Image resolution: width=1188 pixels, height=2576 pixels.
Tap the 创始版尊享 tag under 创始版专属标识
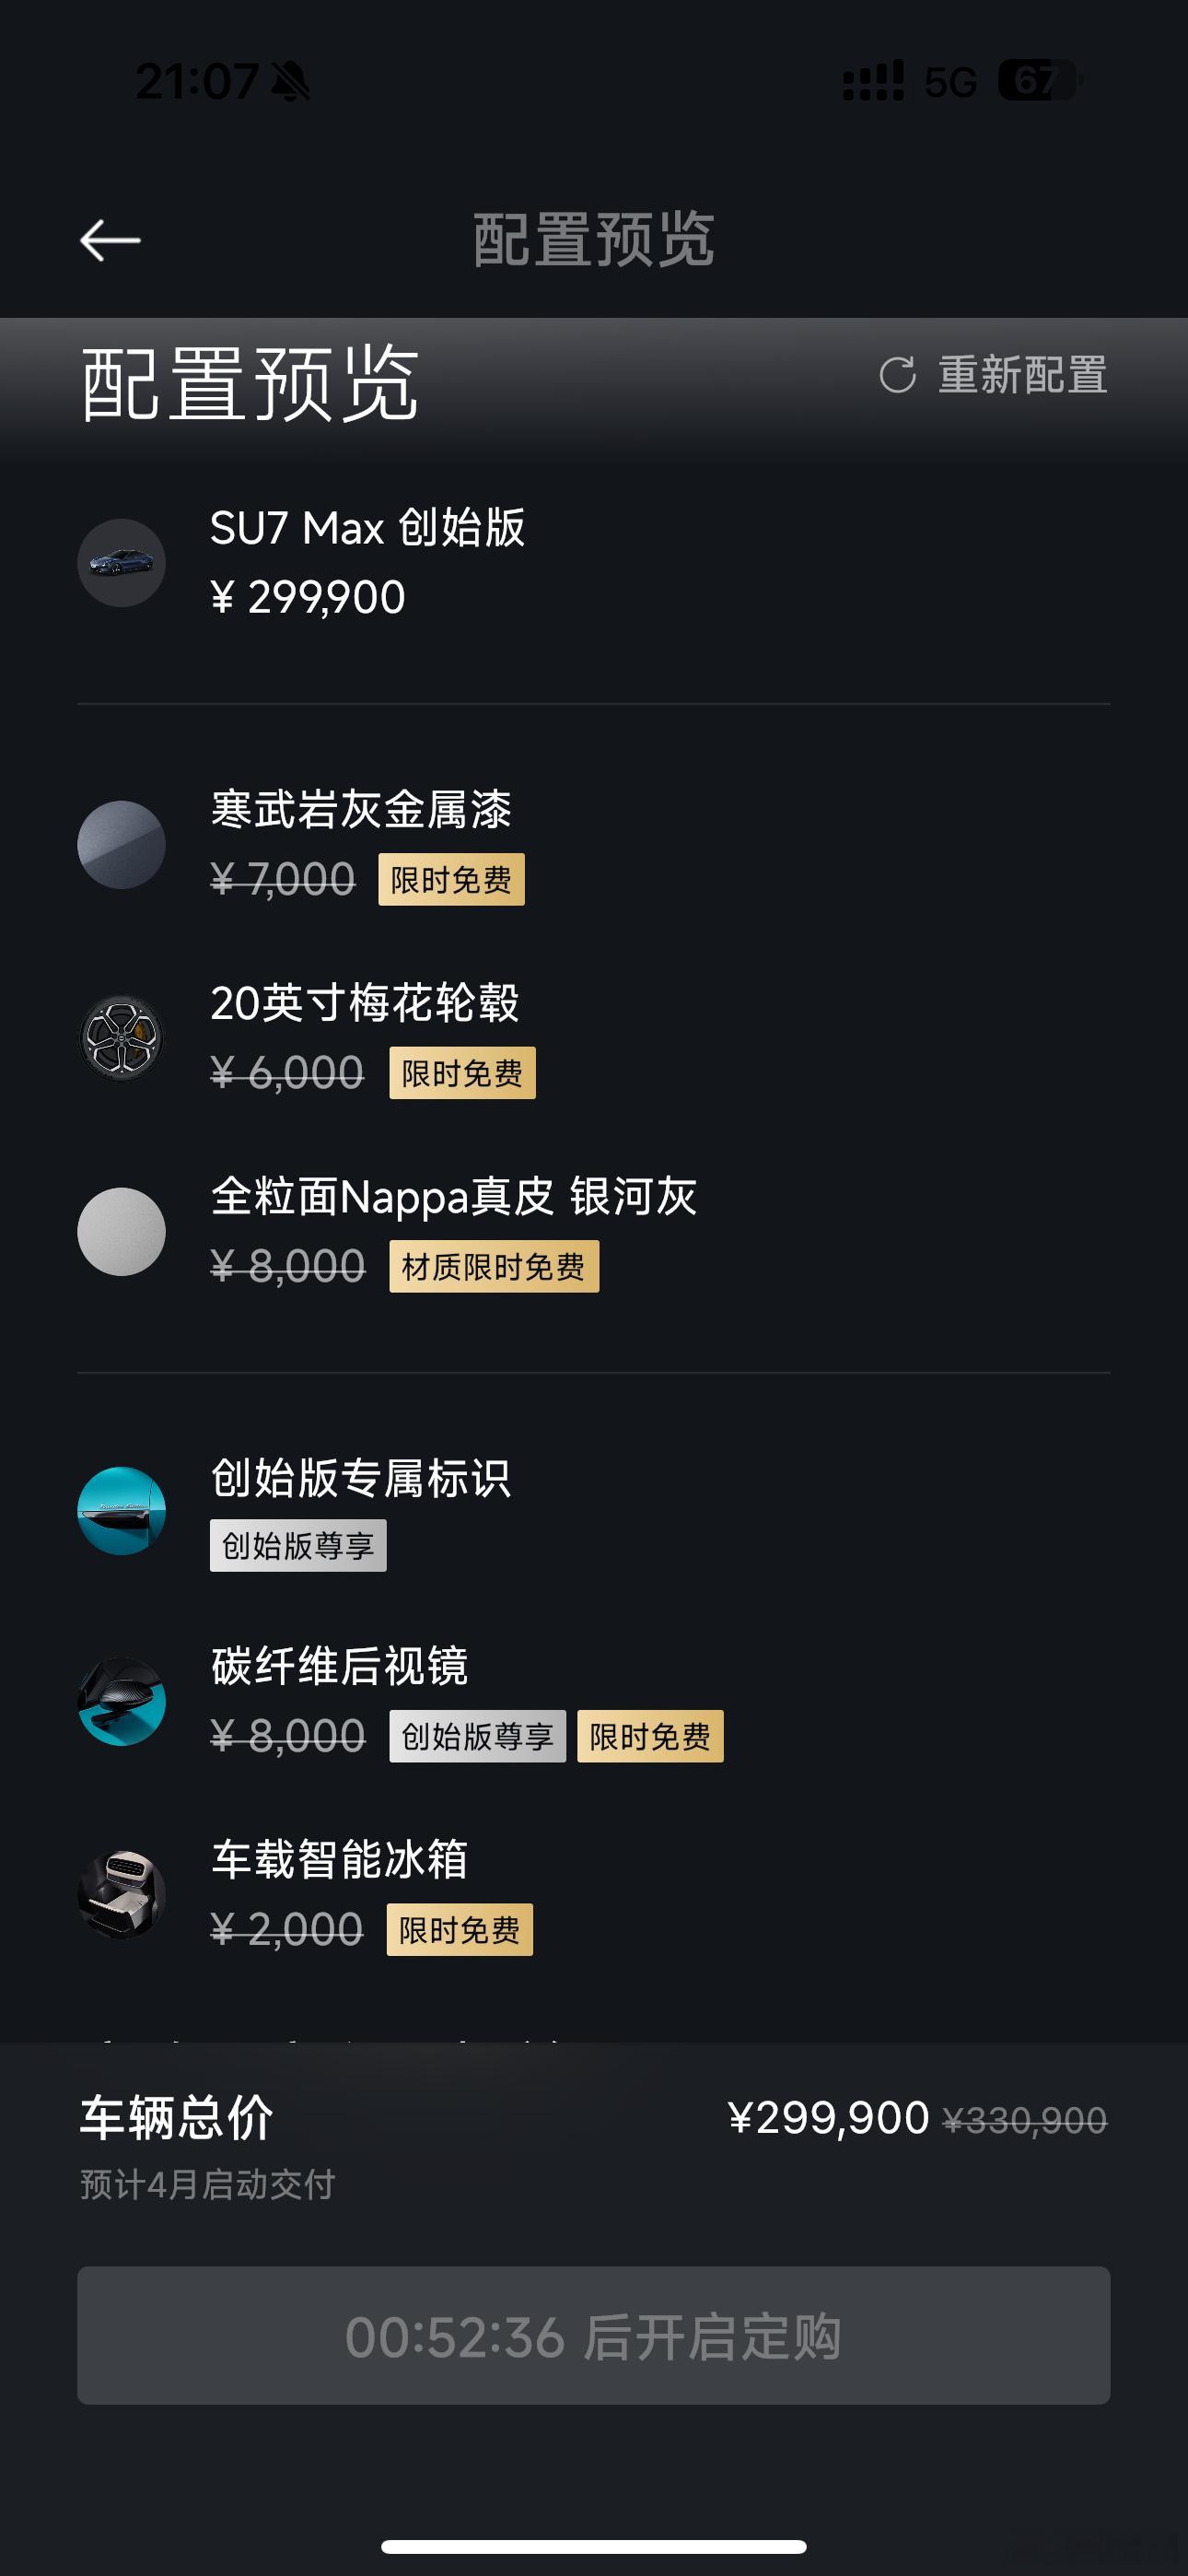[x=298, y=1546]
